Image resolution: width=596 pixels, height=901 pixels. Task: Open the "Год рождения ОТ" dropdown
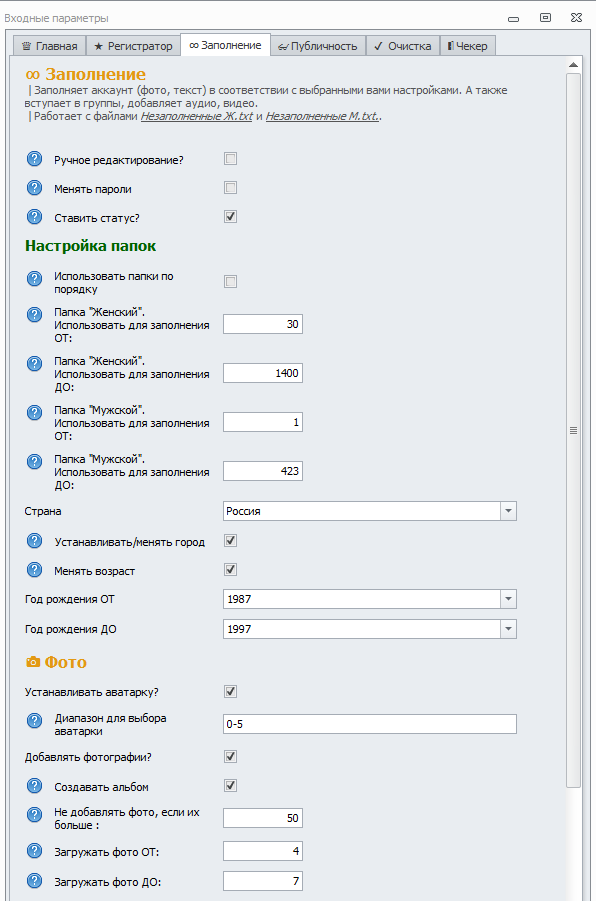click(508, 599)
